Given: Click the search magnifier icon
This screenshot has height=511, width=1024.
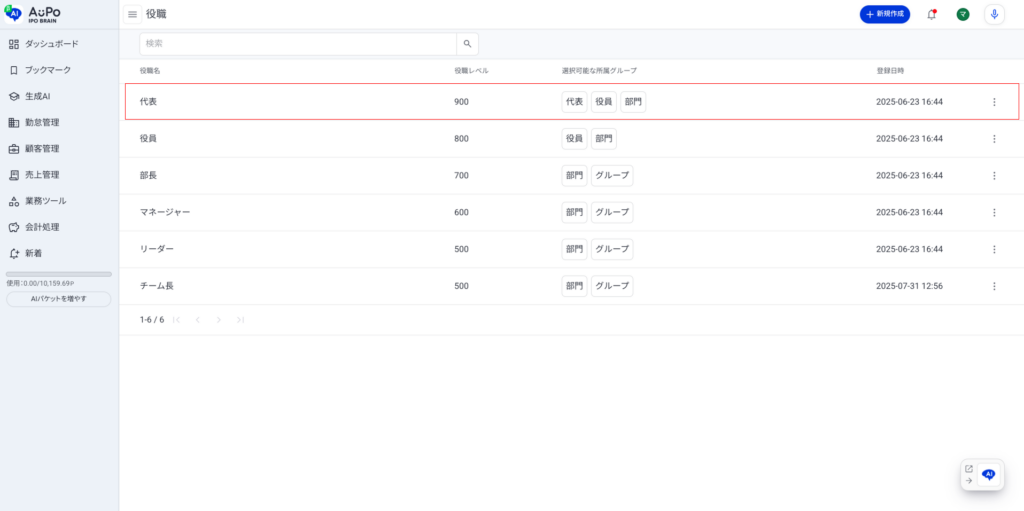Looking at the screenshot, I should point(467,44).
